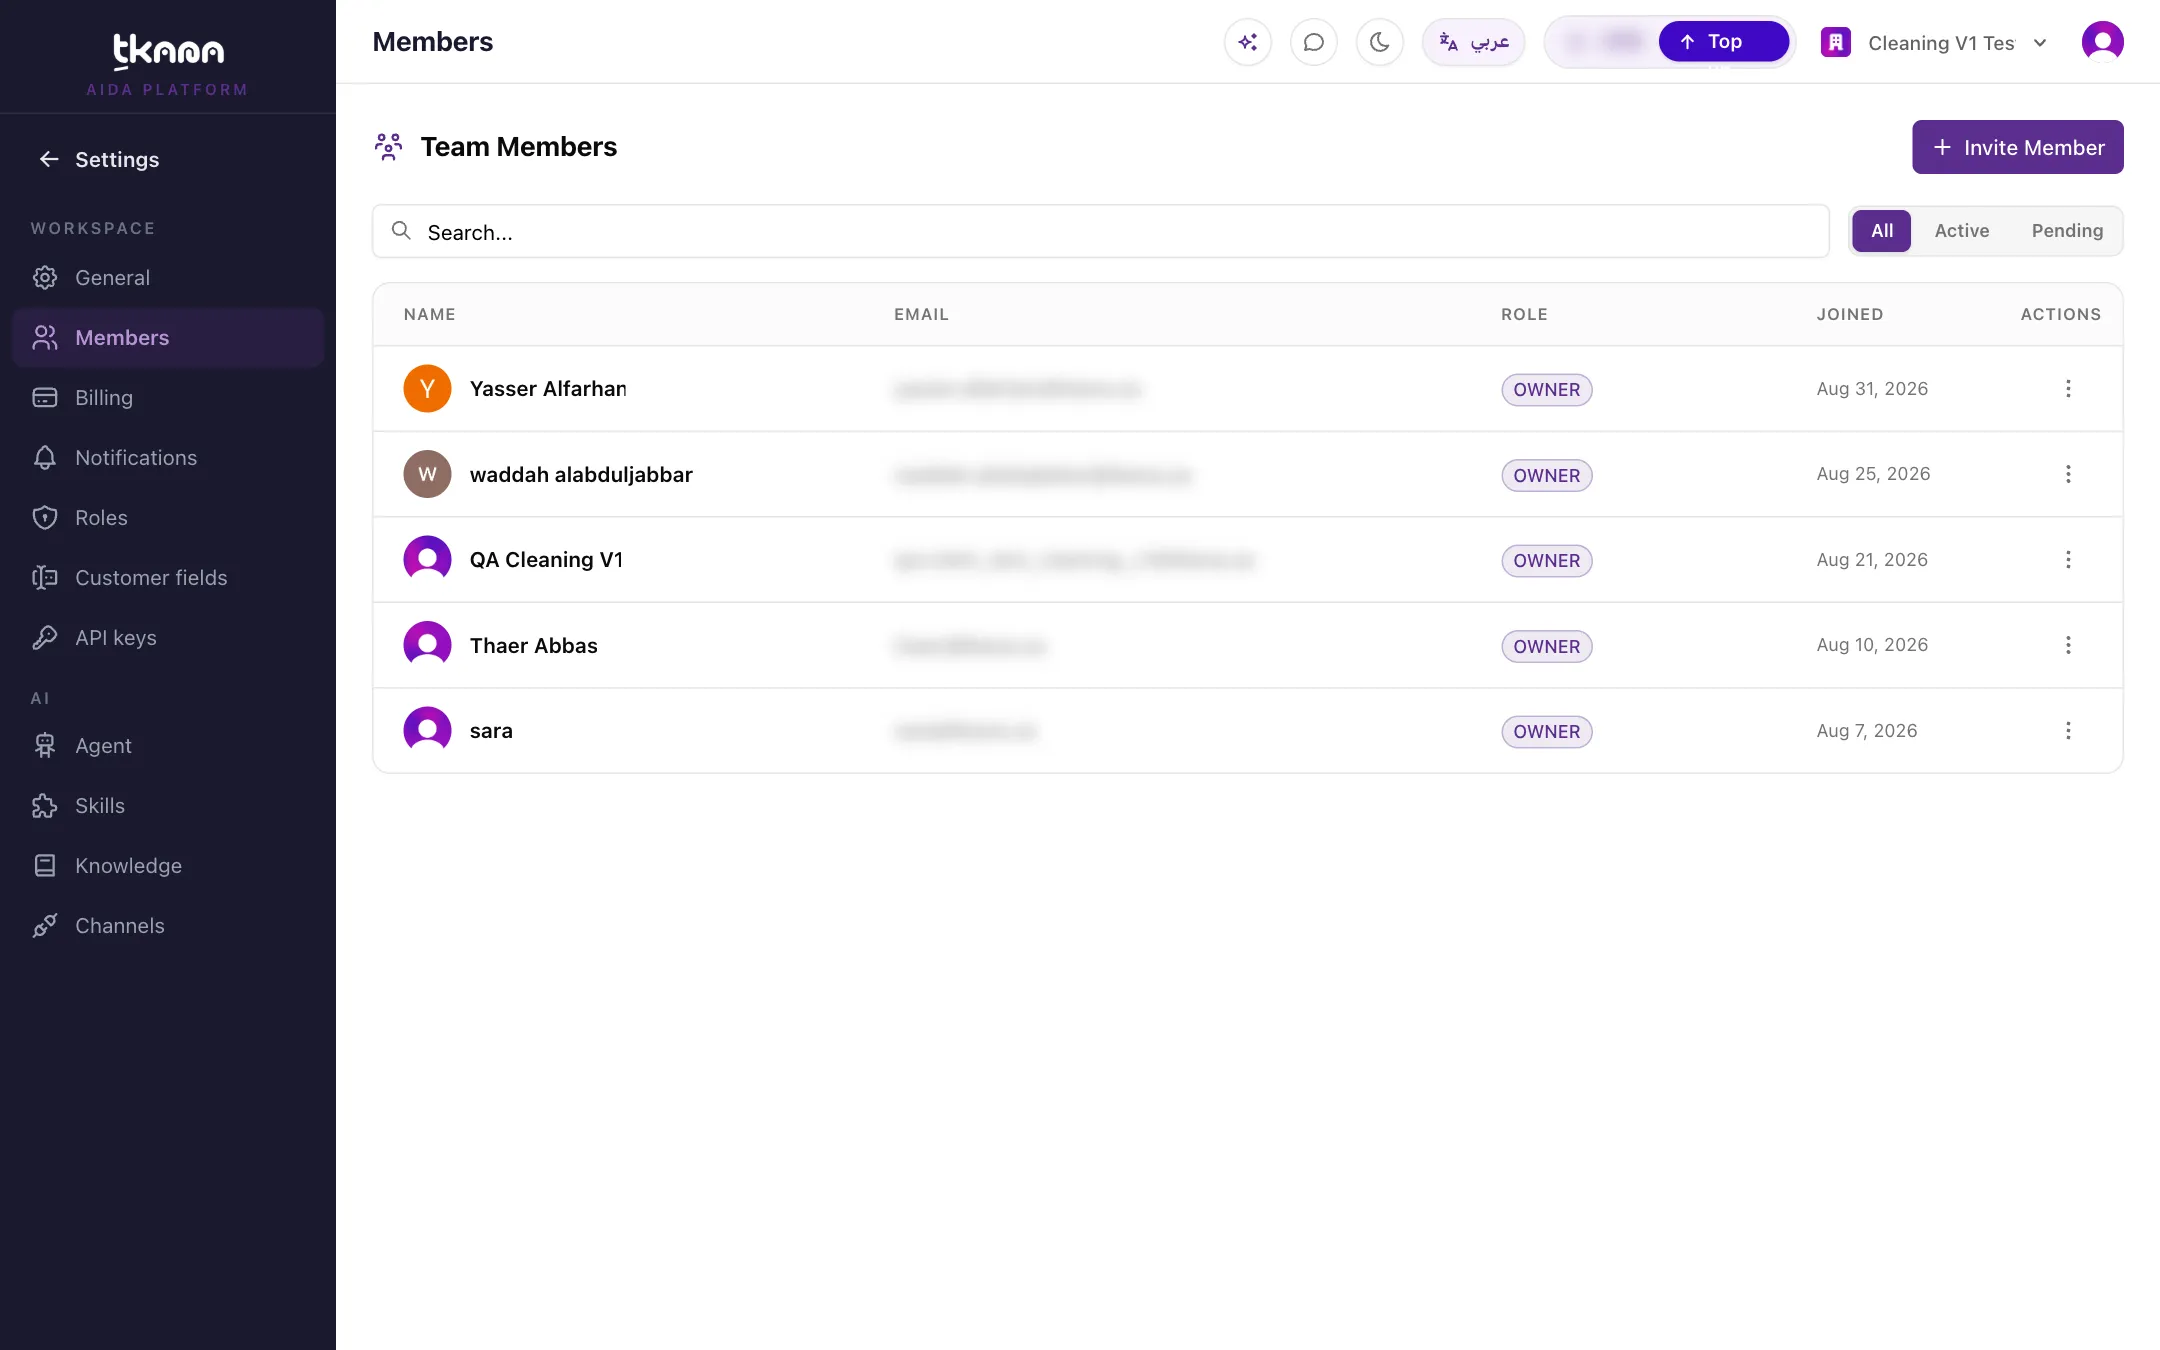The image size is (2160, 1350).
Task: Open the chat bubble icon in header
Action: coord(1313,42)
